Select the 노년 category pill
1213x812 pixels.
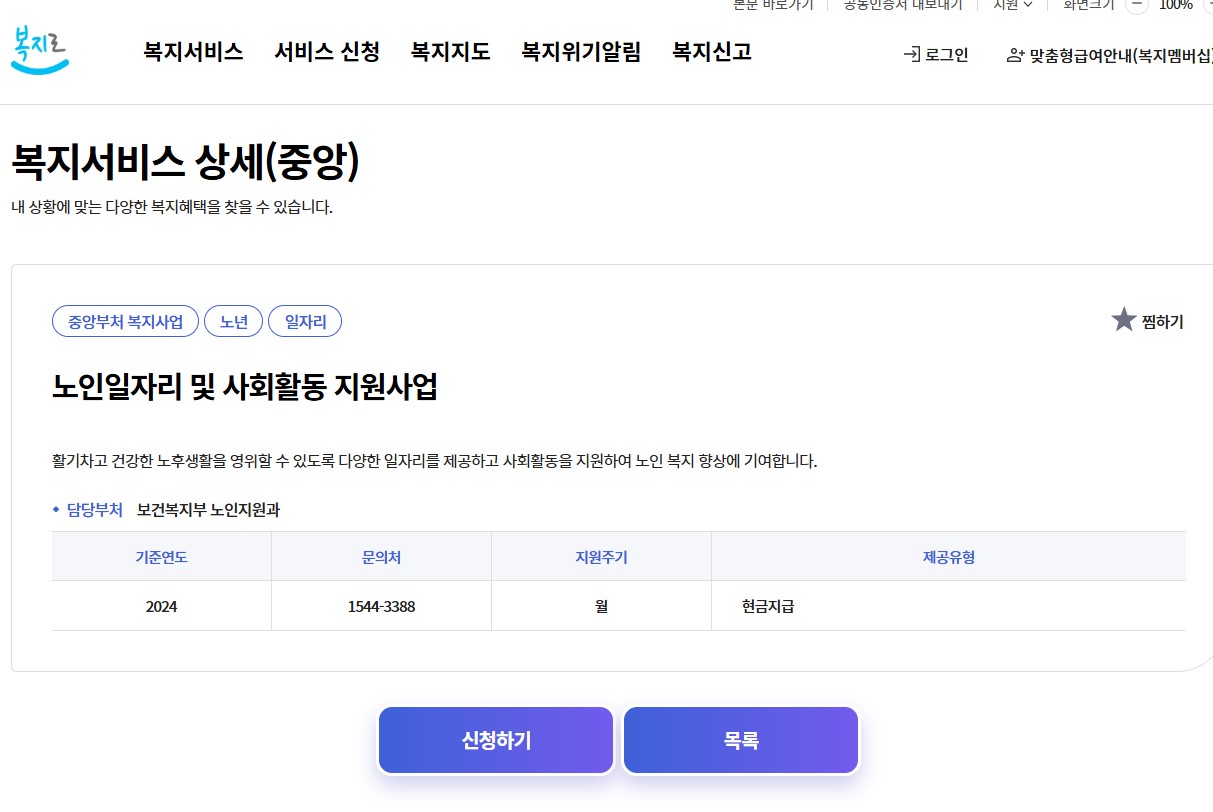tap(233, 321)
